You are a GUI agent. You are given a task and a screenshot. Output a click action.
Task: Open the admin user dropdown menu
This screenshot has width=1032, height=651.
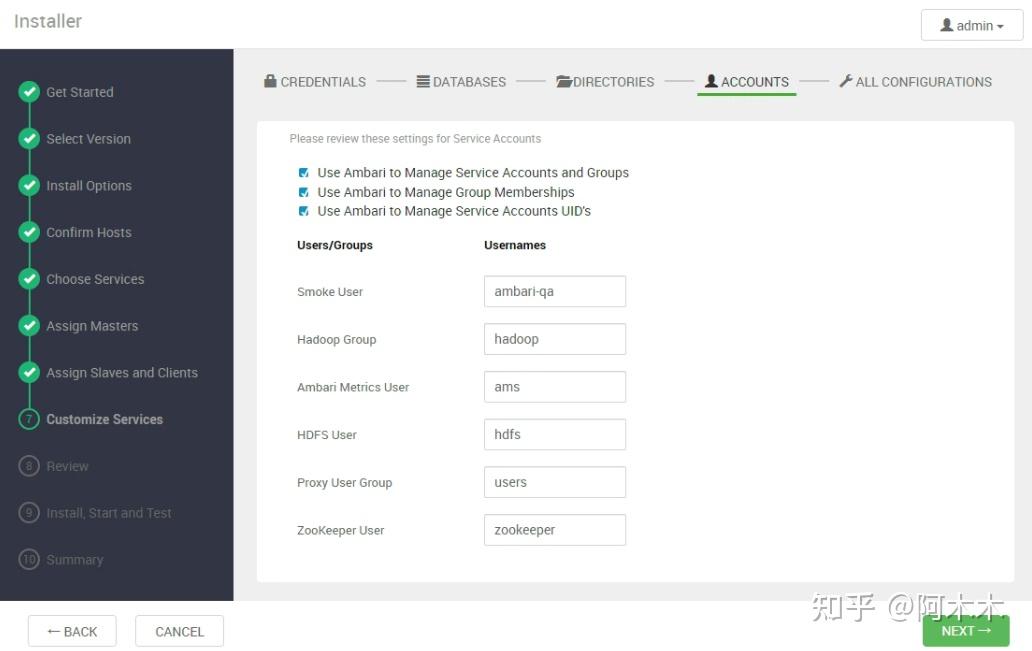pos(971,26)
